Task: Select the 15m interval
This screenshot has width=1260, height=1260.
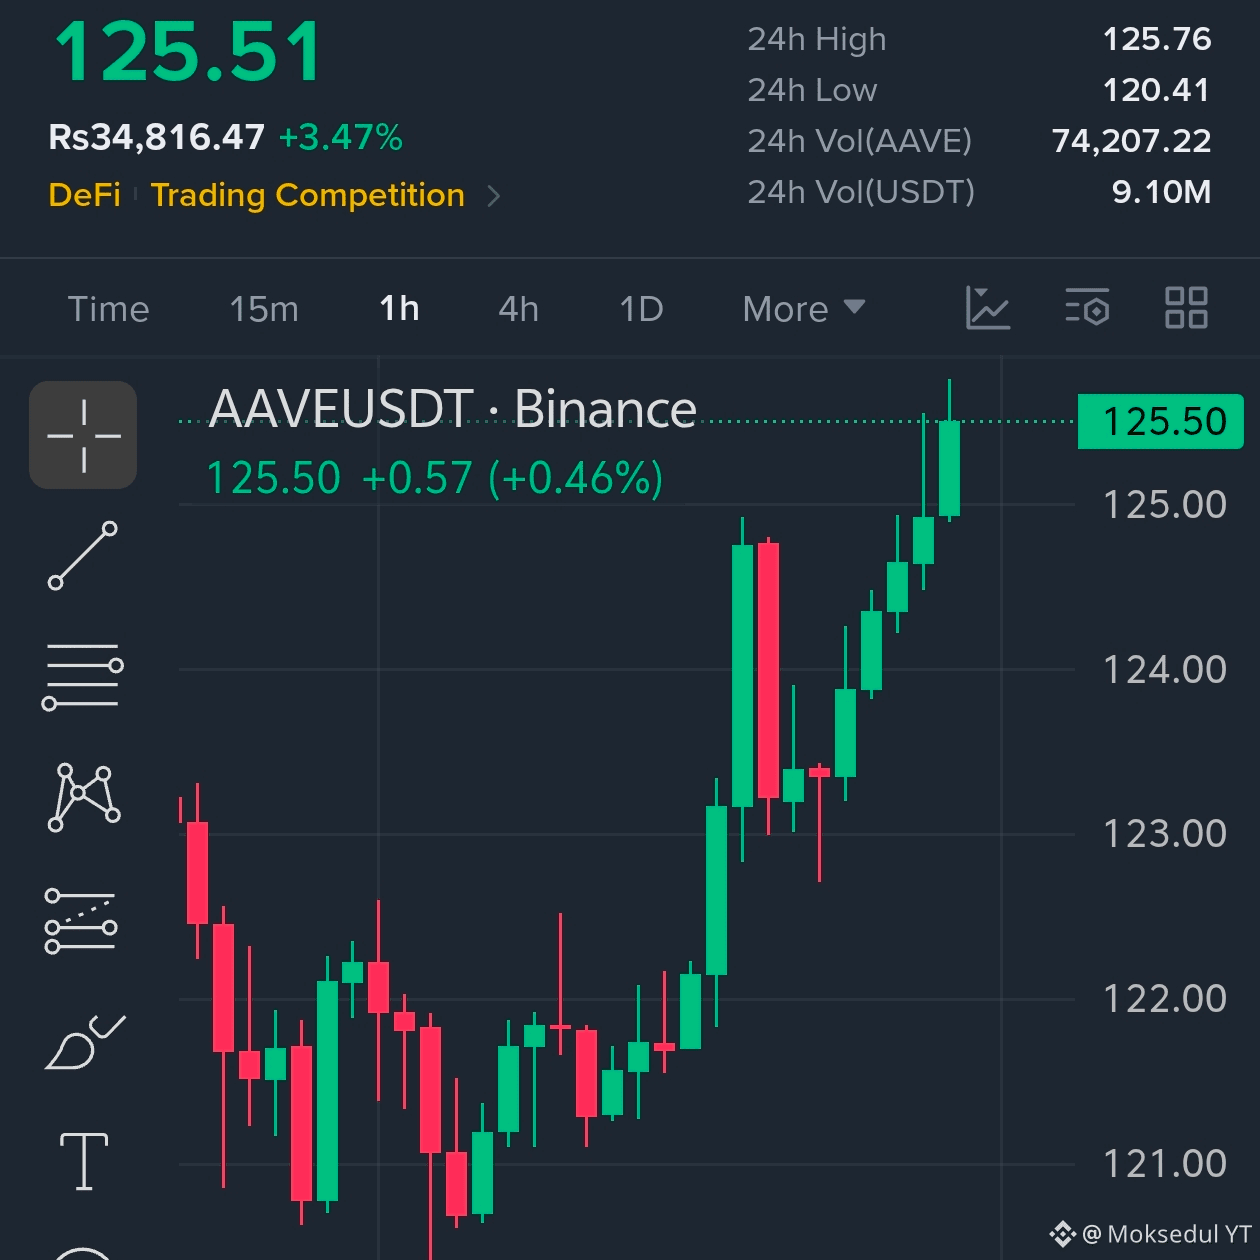Action: [264, 309]
